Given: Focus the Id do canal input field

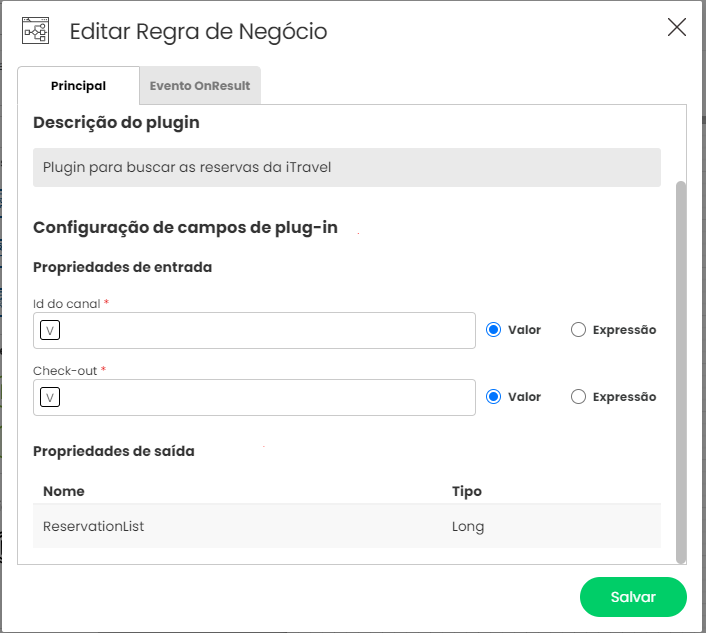Looking at the screenshot, I should click(x=254, y=330).
